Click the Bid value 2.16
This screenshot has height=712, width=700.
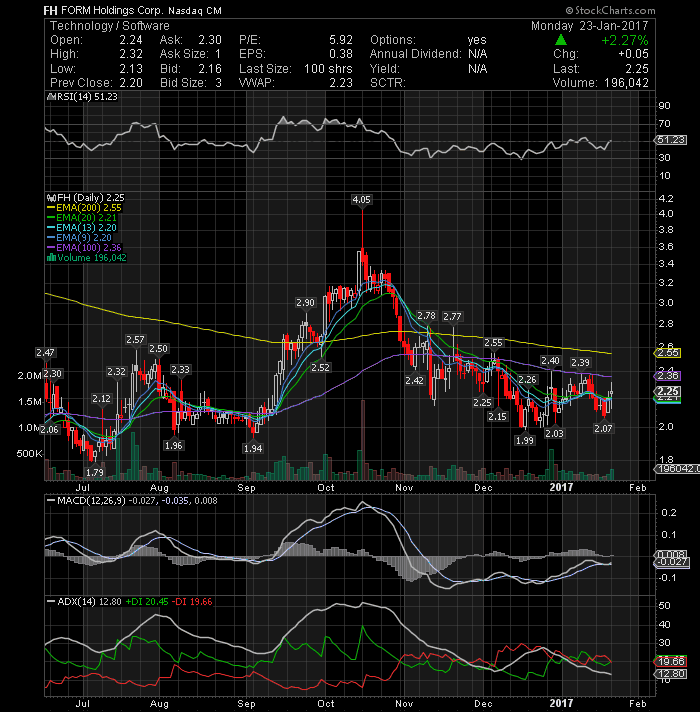pyautogui.click(x=210, y=69)
